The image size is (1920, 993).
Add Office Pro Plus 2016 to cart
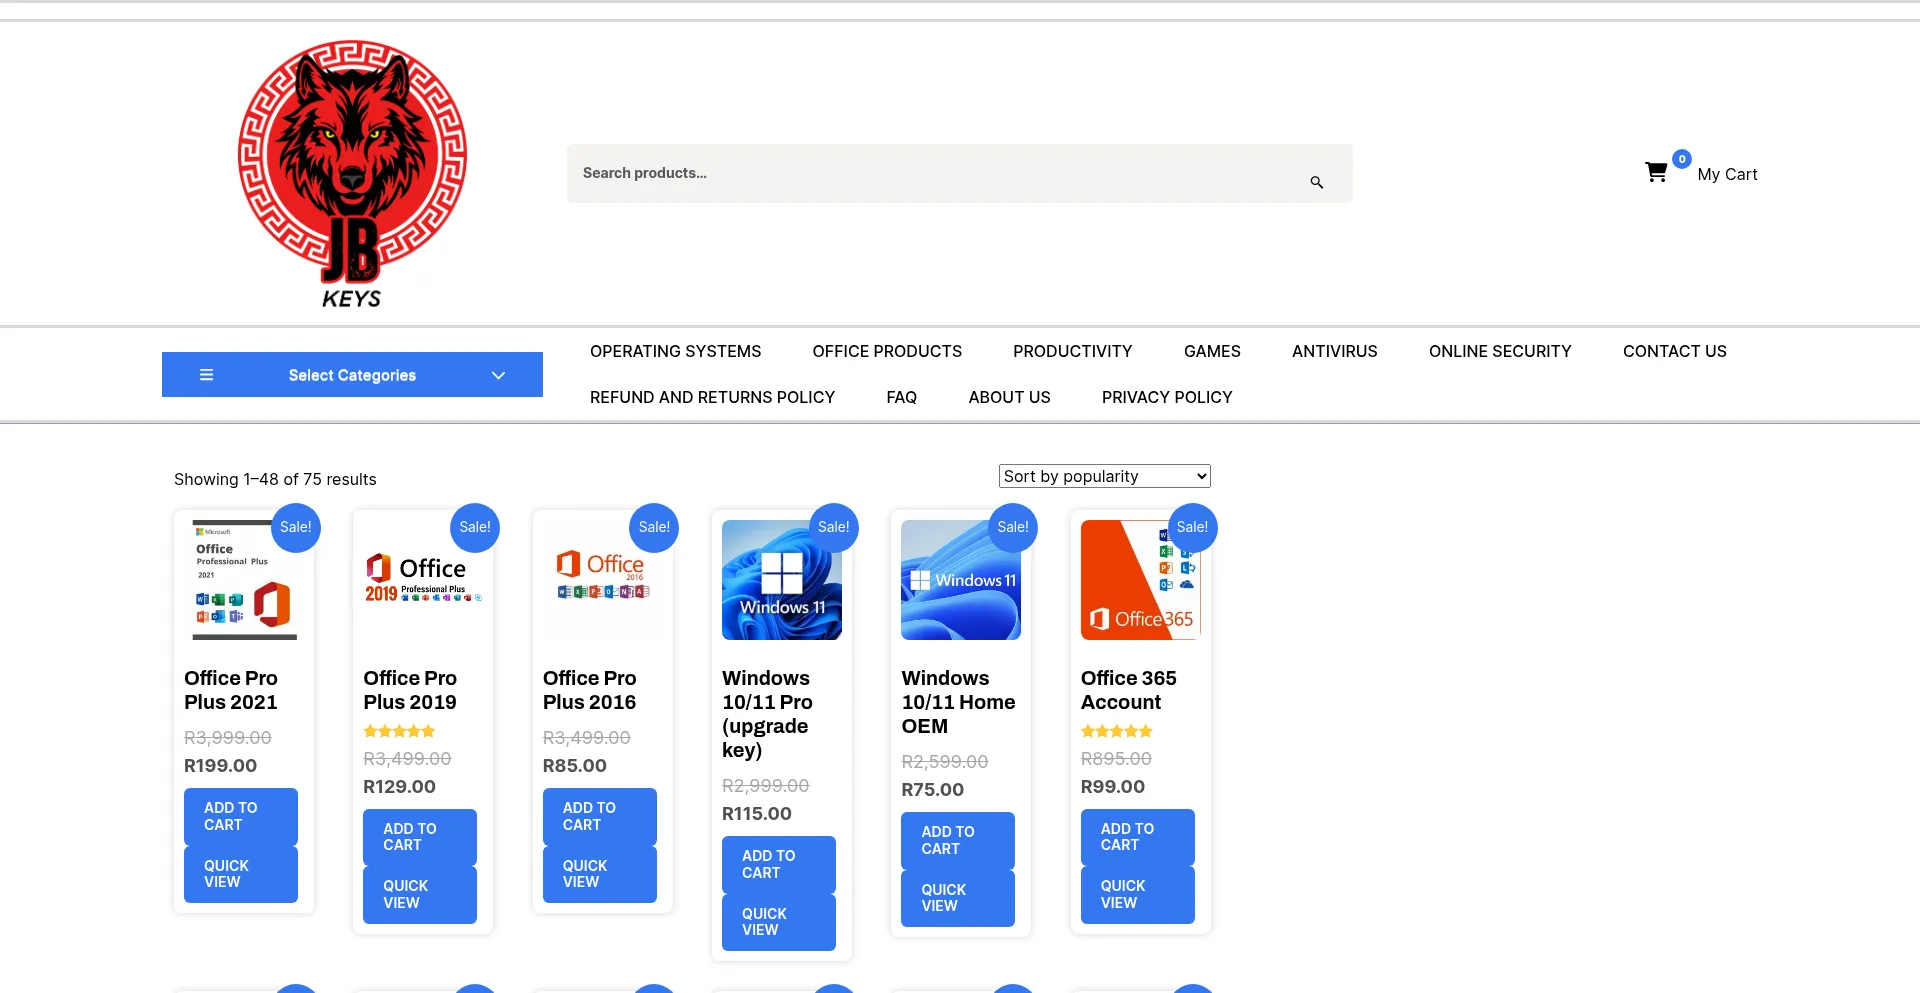pos(600,816)
